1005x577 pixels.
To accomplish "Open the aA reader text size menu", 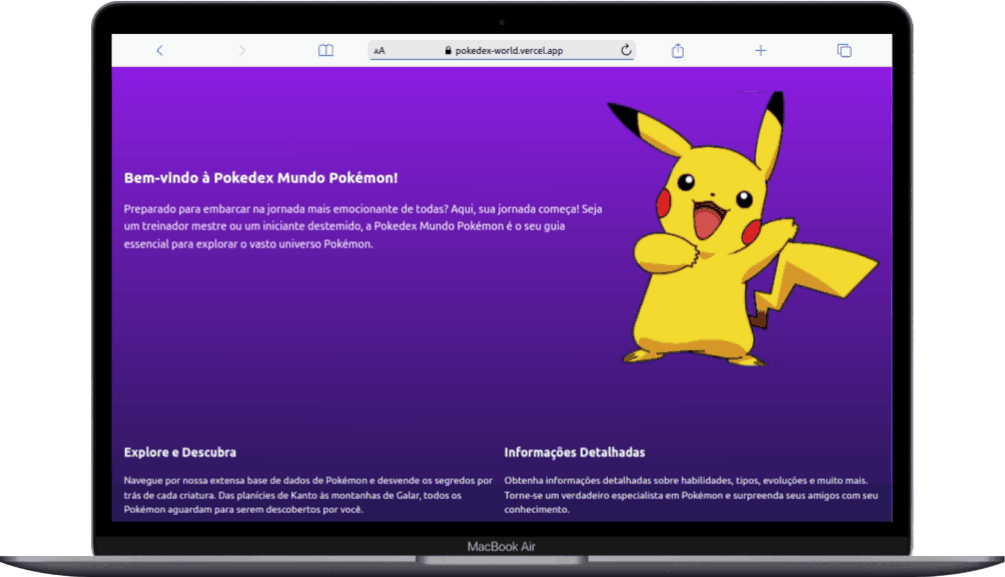I will (380, 51).
